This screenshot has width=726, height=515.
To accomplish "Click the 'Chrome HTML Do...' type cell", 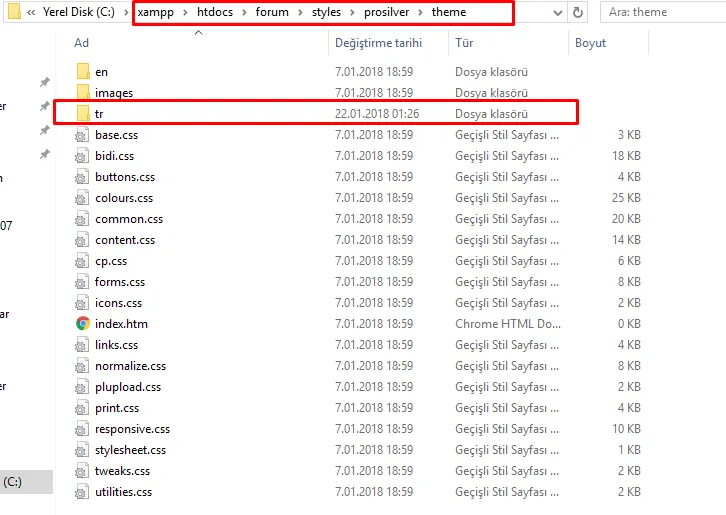I will (x=508, y=324).
